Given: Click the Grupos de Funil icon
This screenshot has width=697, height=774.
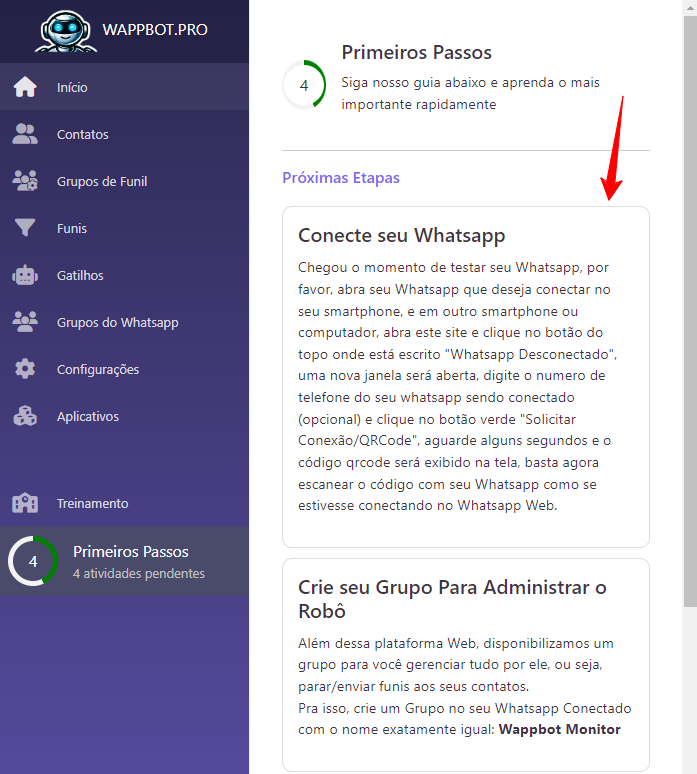Looking at the screenshot, I should [25, 181].
